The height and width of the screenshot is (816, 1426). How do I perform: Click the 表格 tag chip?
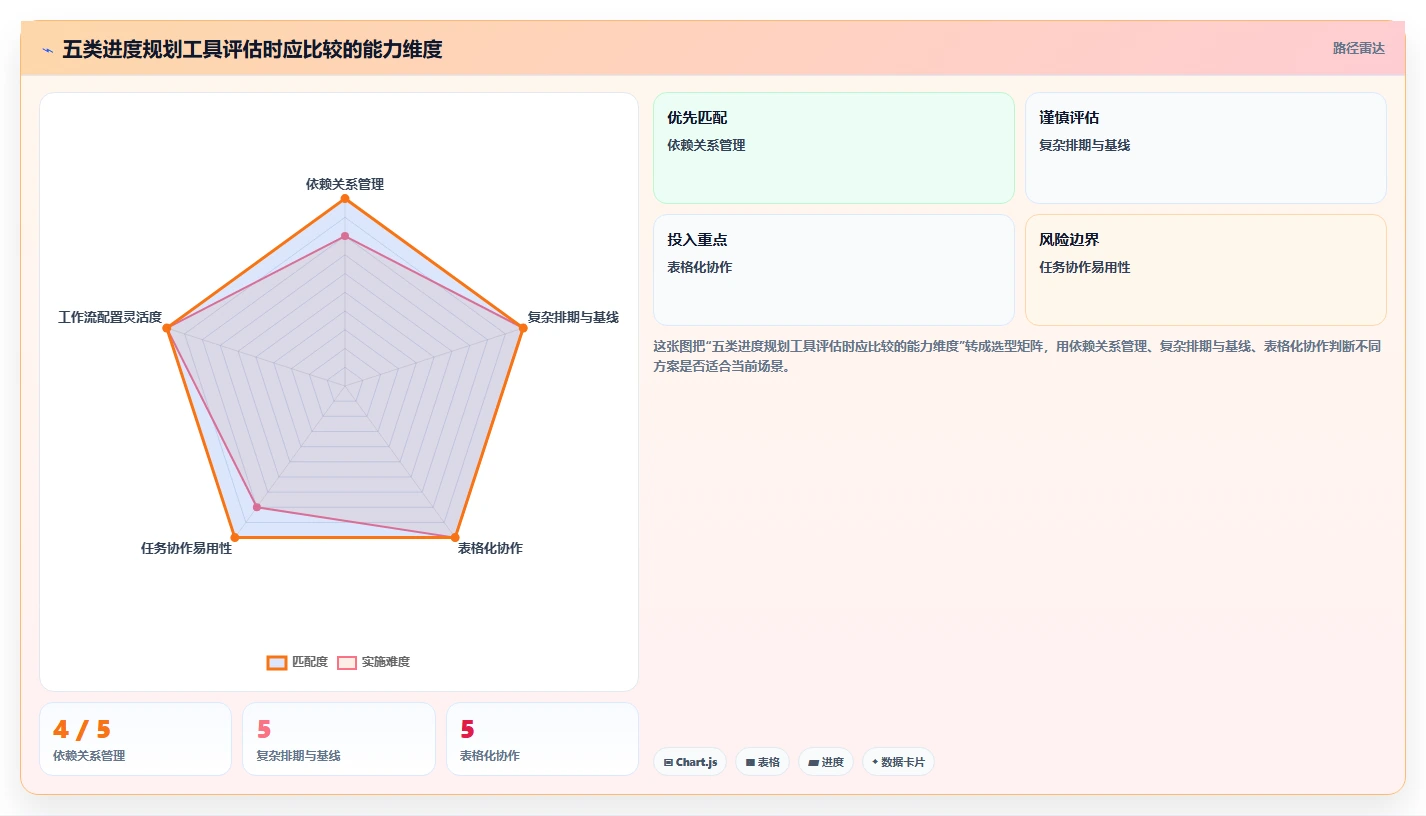click(762, 762)
